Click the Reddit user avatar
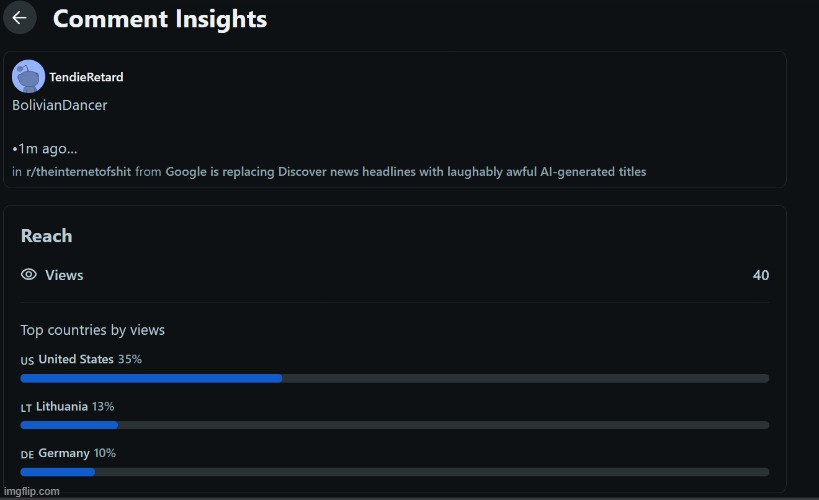819x500 pixels. tap(28, 77)
